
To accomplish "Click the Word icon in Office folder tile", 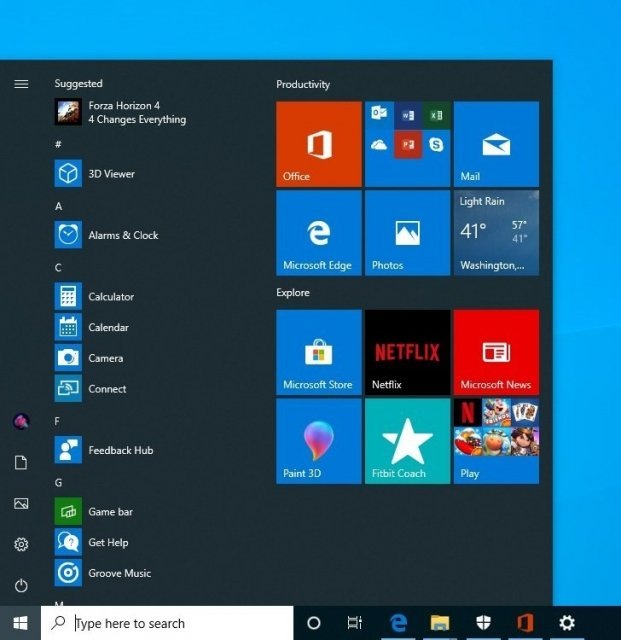I will tap(408, 116).
